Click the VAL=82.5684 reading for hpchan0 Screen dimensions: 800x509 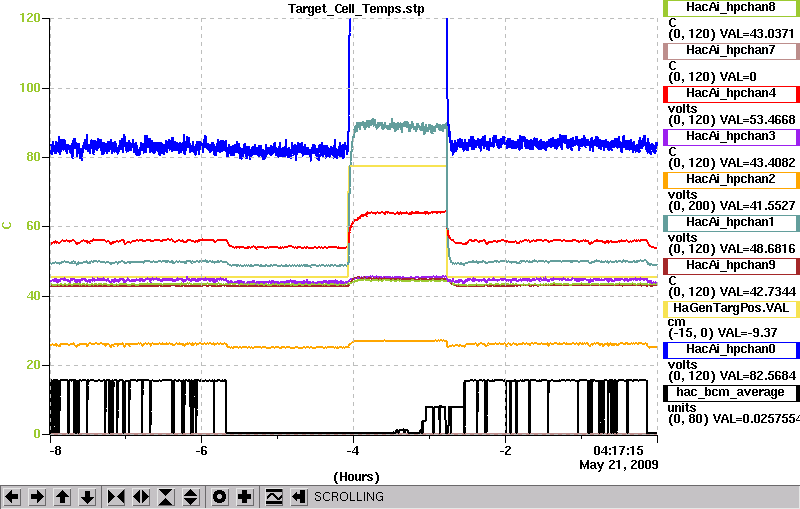tap(757, 376)
